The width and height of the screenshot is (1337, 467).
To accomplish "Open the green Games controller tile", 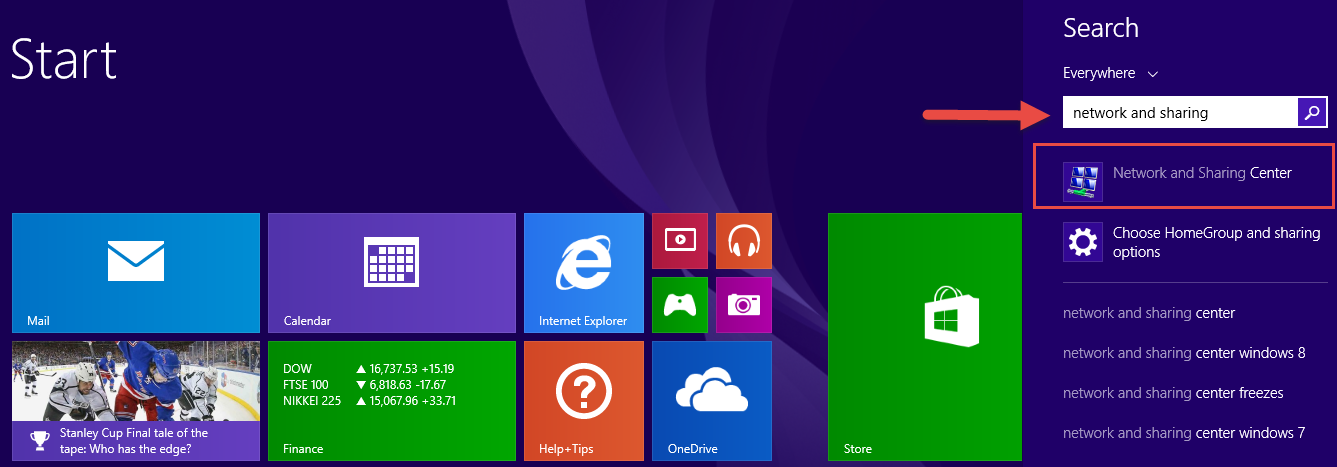I will [x=680, y=305].
